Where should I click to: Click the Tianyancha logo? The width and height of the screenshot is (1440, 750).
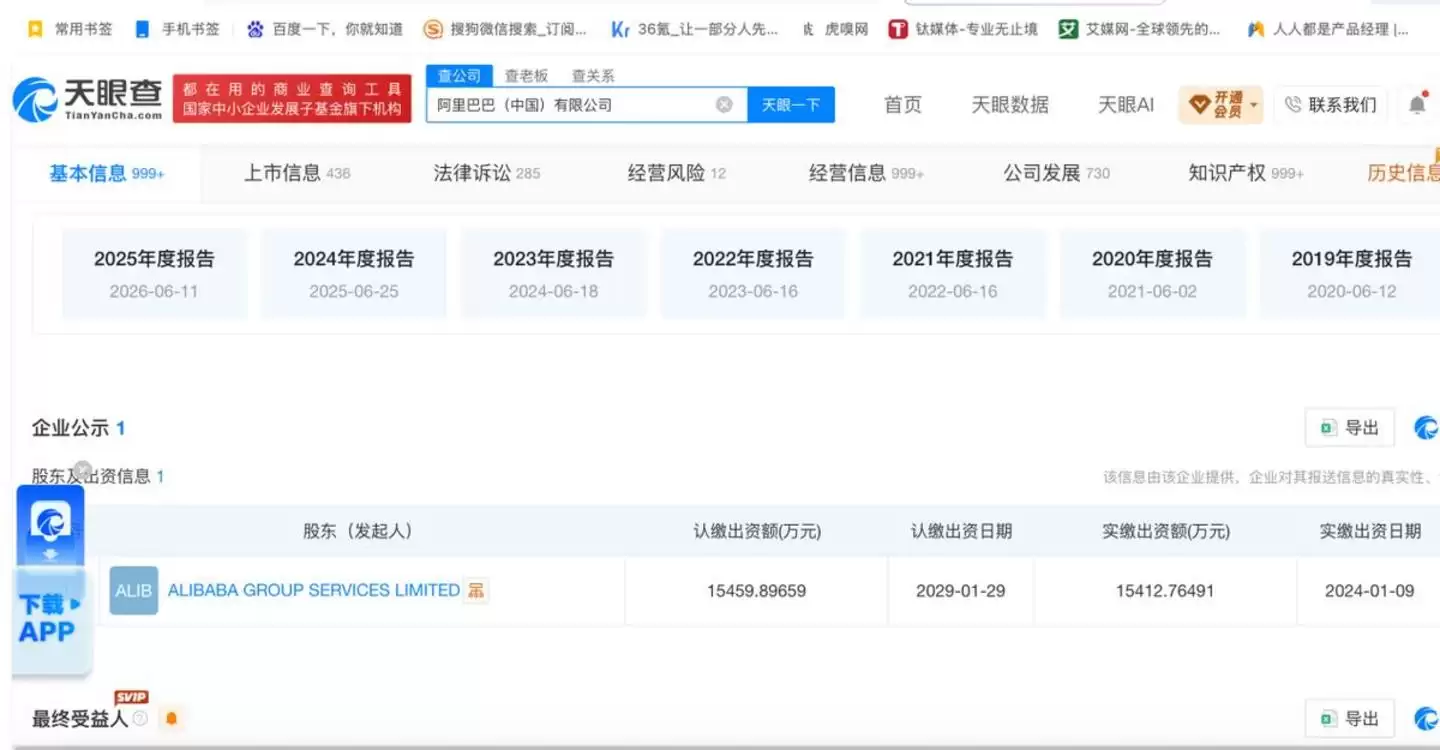coord(87,99)
